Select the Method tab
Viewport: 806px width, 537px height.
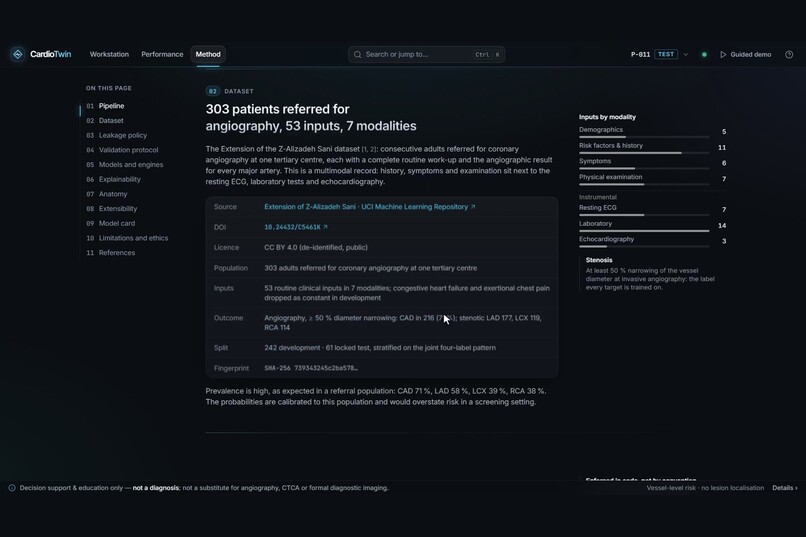tap(208, 54)
